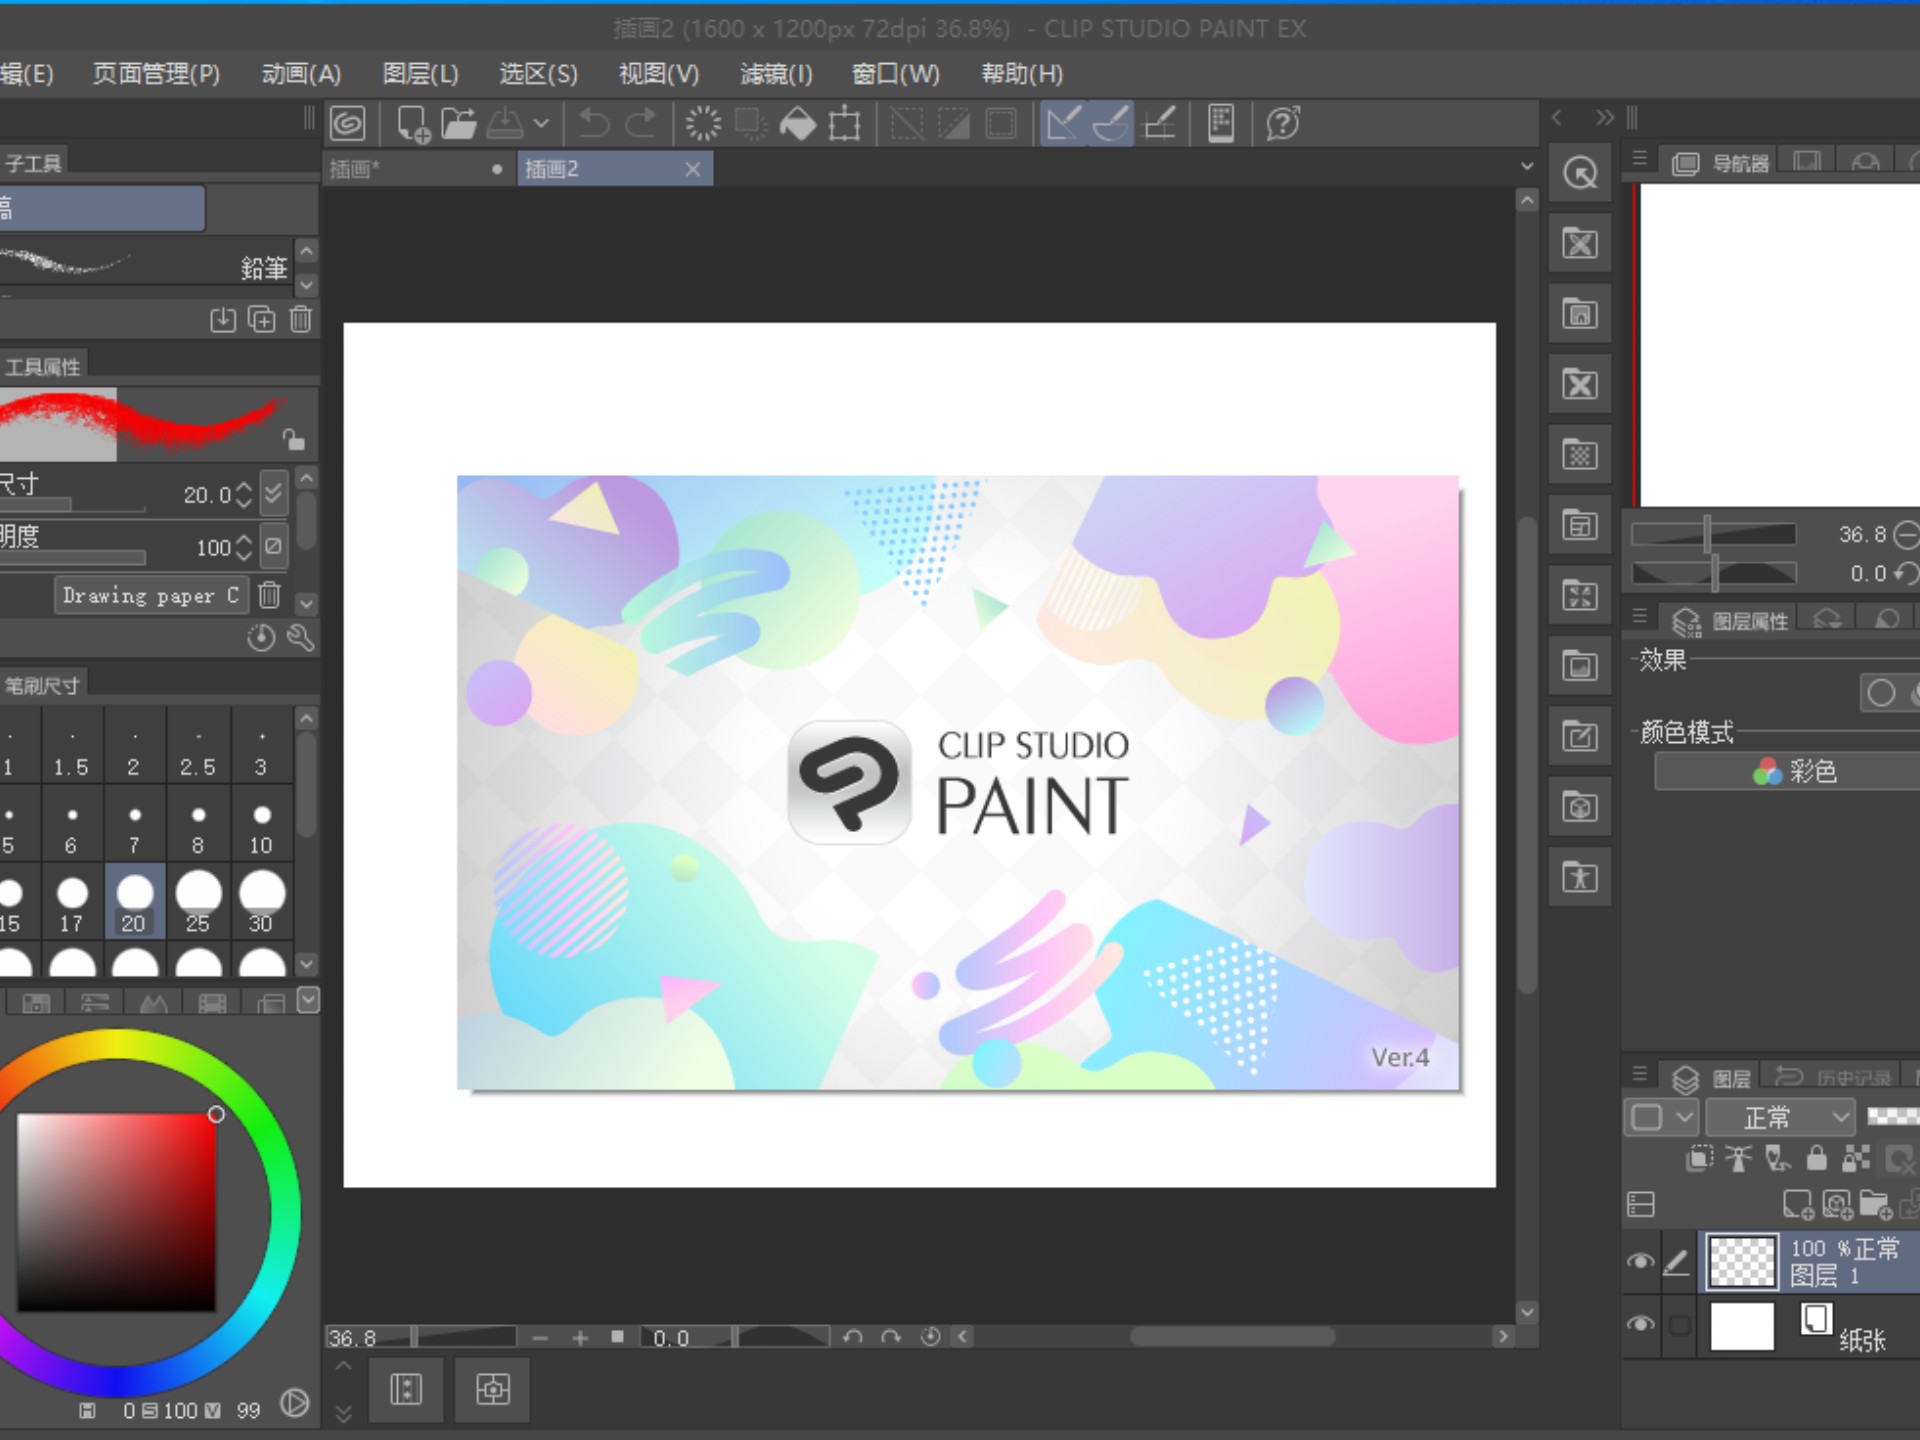Set as Reference Layer toggle
Screen dimensions: 1920x1440
1739,1159
